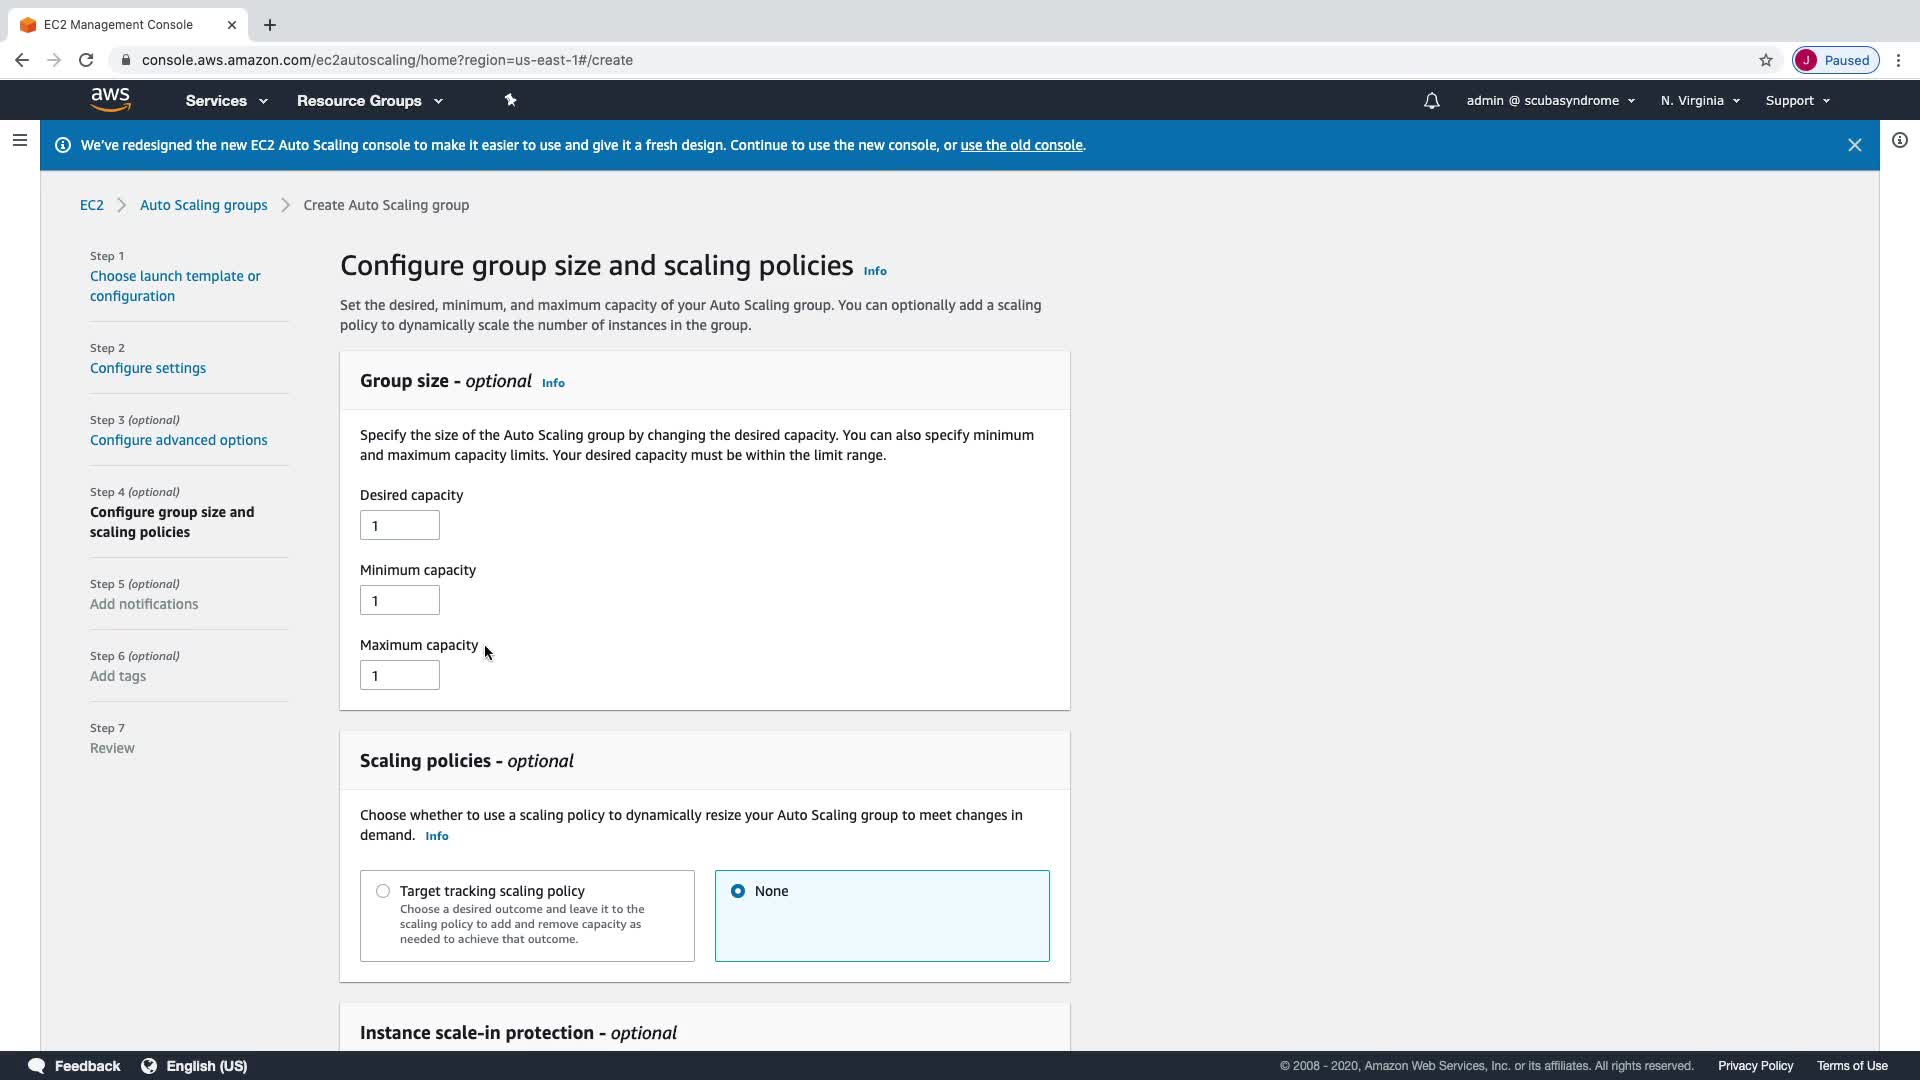
Task: Toggle the hamburger side navigation menu
Action: point(19,141)
